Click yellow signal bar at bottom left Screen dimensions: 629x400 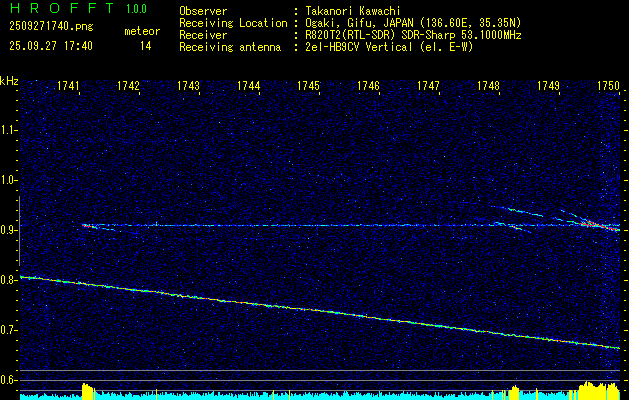pos(87,391)
